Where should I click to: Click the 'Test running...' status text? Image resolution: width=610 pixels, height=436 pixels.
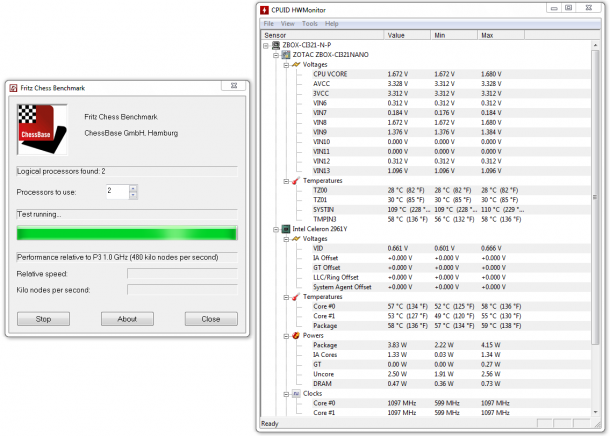(x=39, y=214)
